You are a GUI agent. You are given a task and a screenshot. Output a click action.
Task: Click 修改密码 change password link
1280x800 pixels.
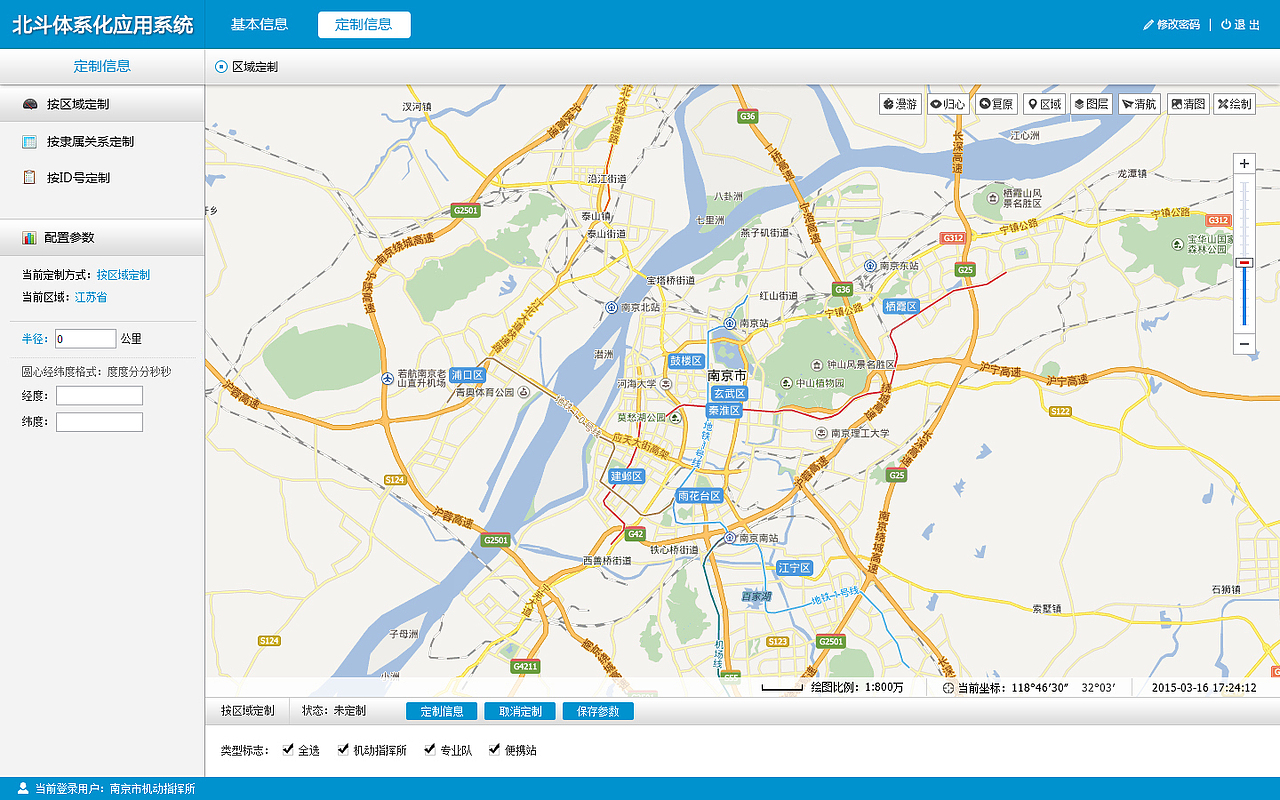(x=1171, y=25)
